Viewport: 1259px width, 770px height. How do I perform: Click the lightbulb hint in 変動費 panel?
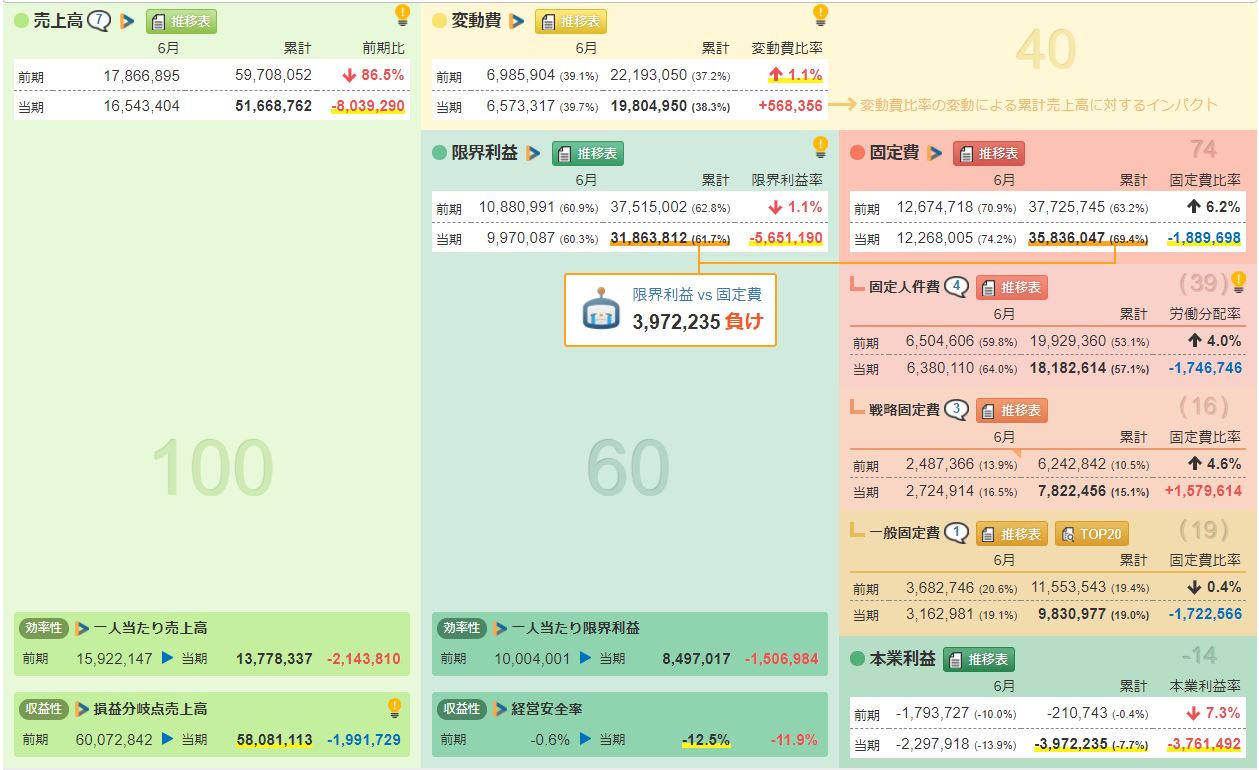click(x=820, y=14)
